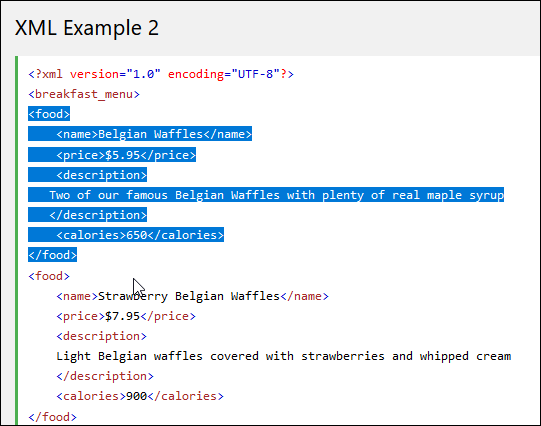The width and height of the screenshot is (541, 426).
Task: Click the unhighlighted closing description tag
Action: coord(105,376)
